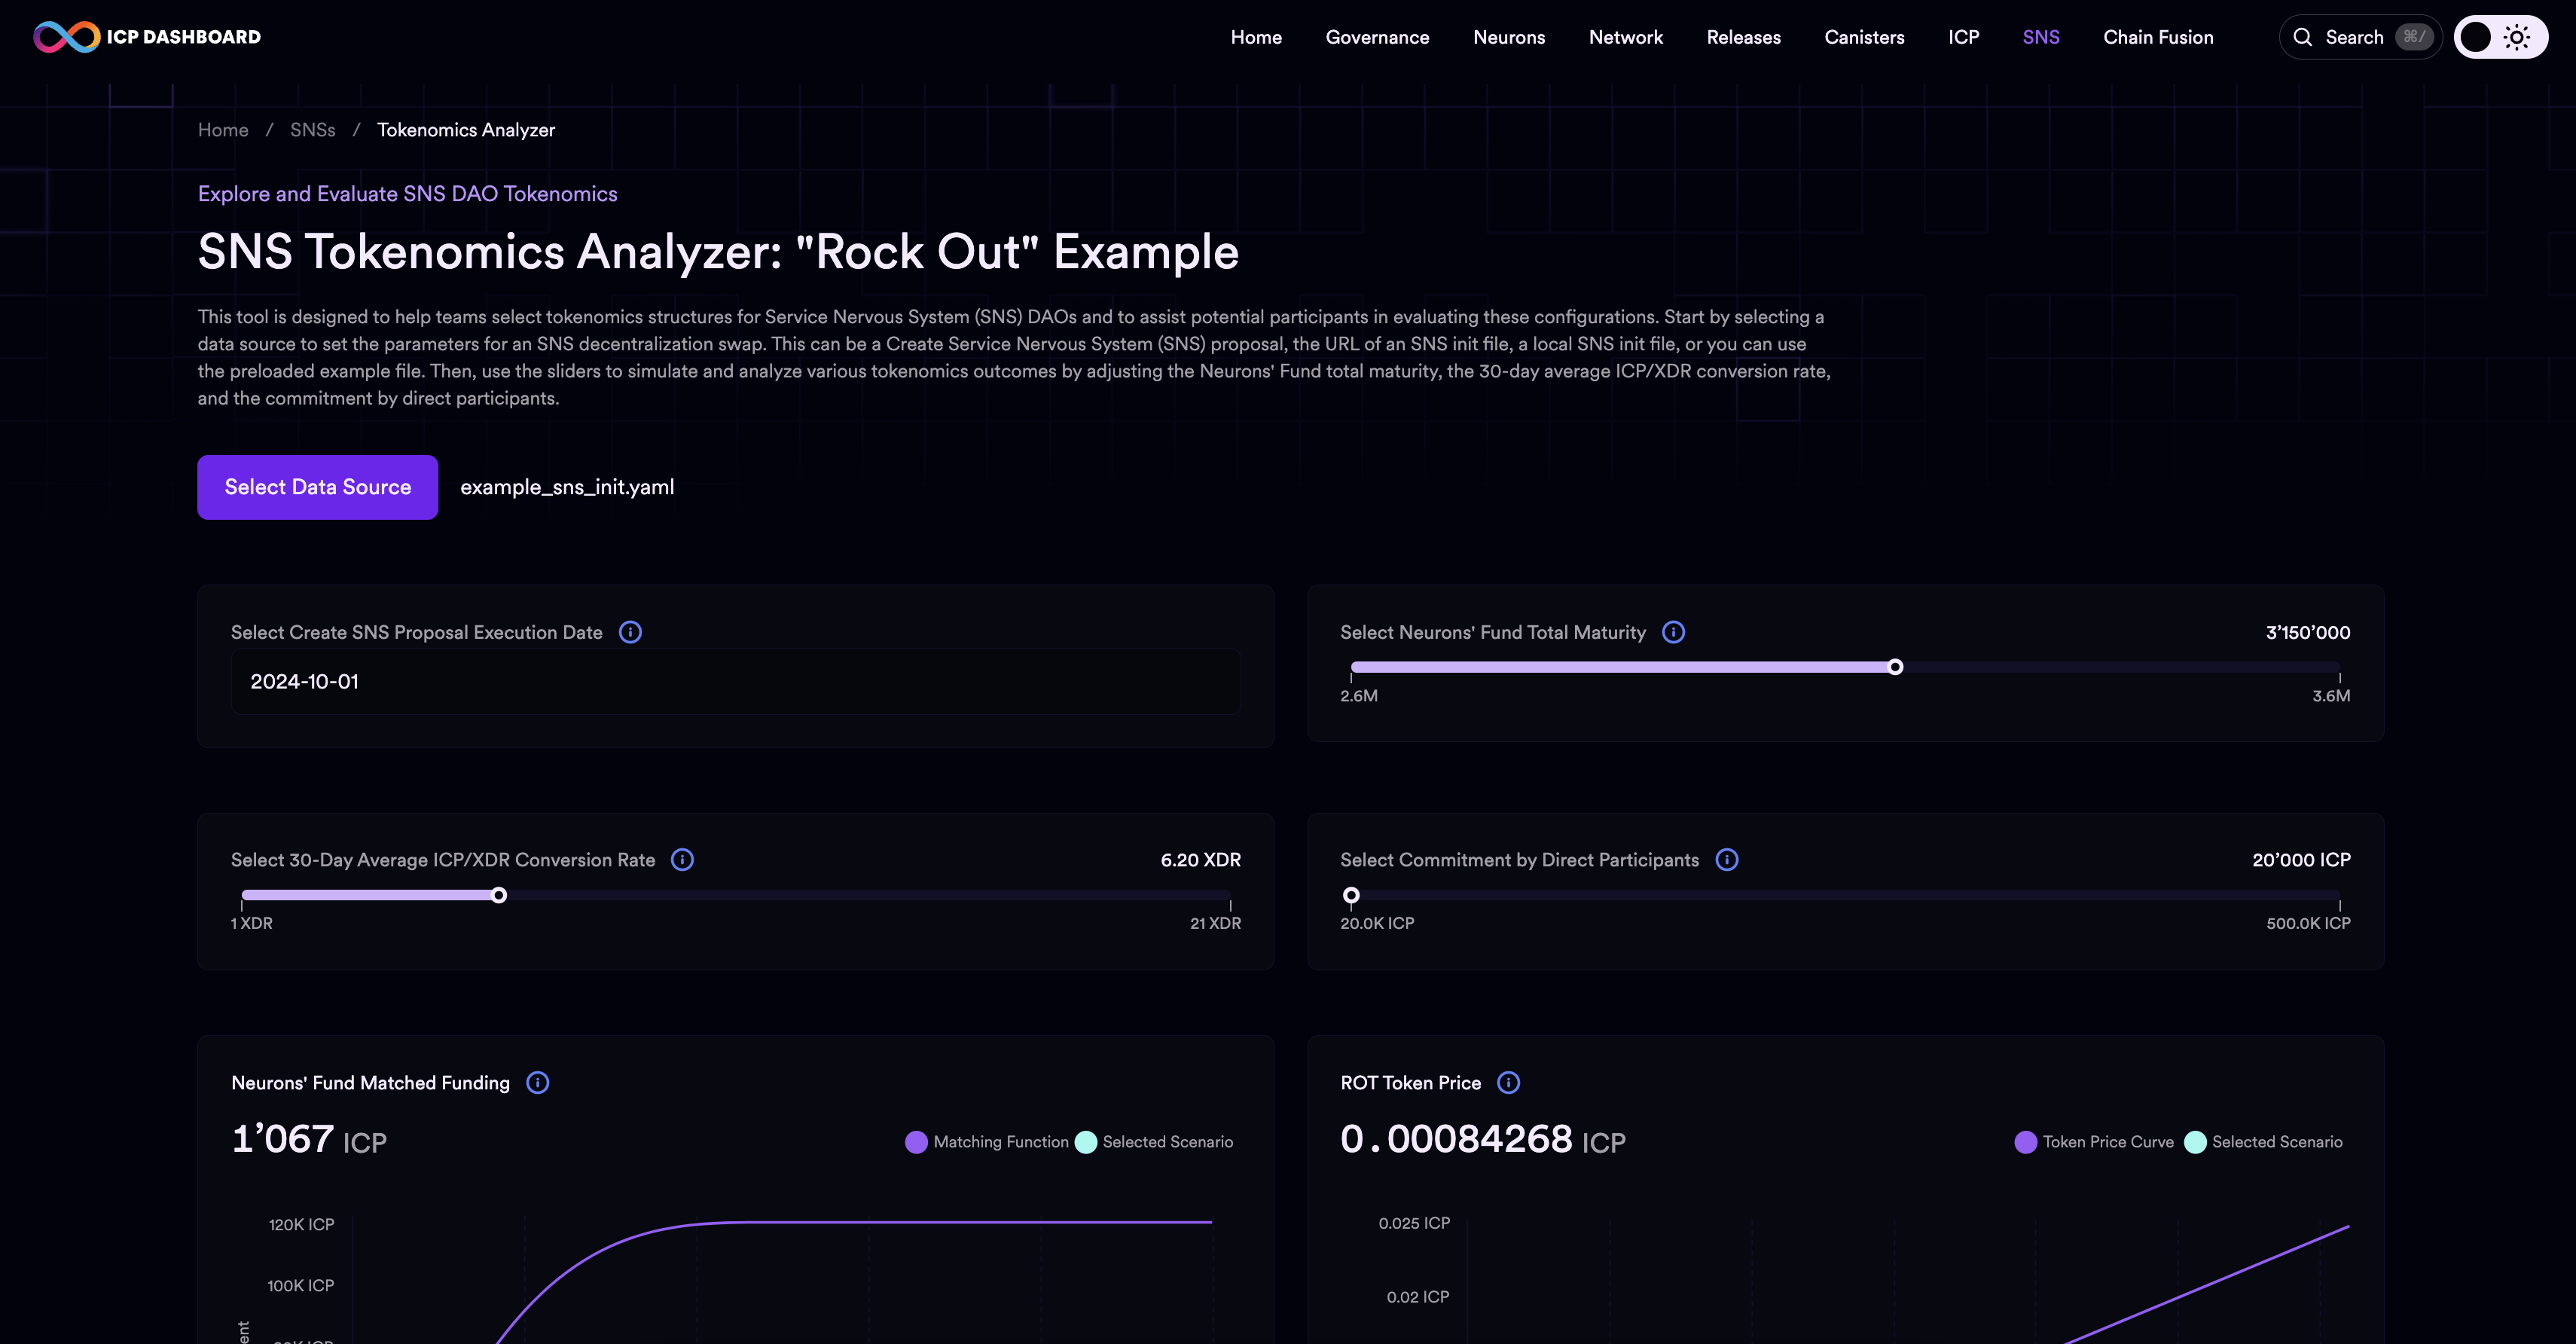The width and height of the screenshot is (2576, 1344).
Task: Click the 3'150'000 maturity value
Action: 2308,632
